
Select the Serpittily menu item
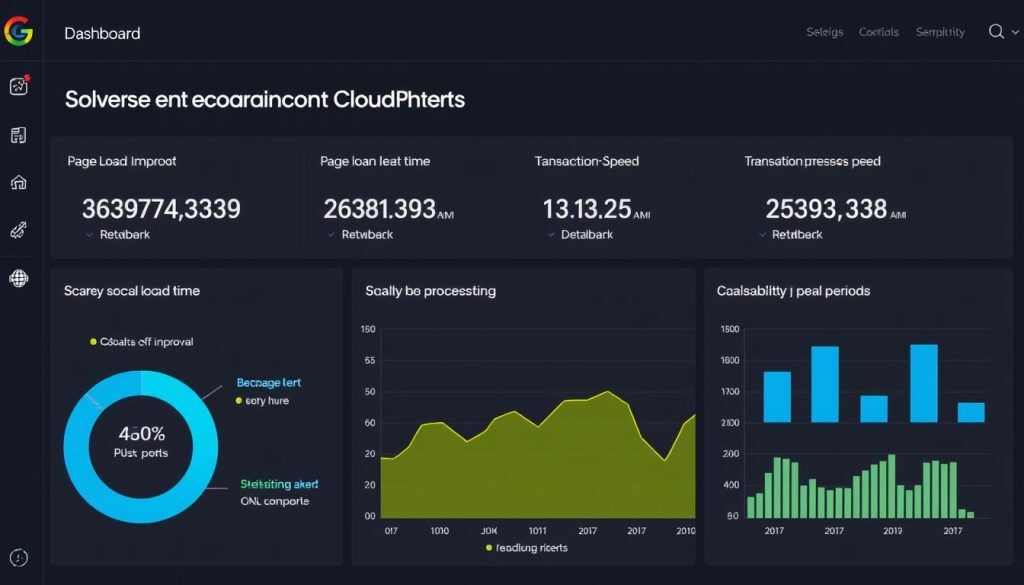939,31
